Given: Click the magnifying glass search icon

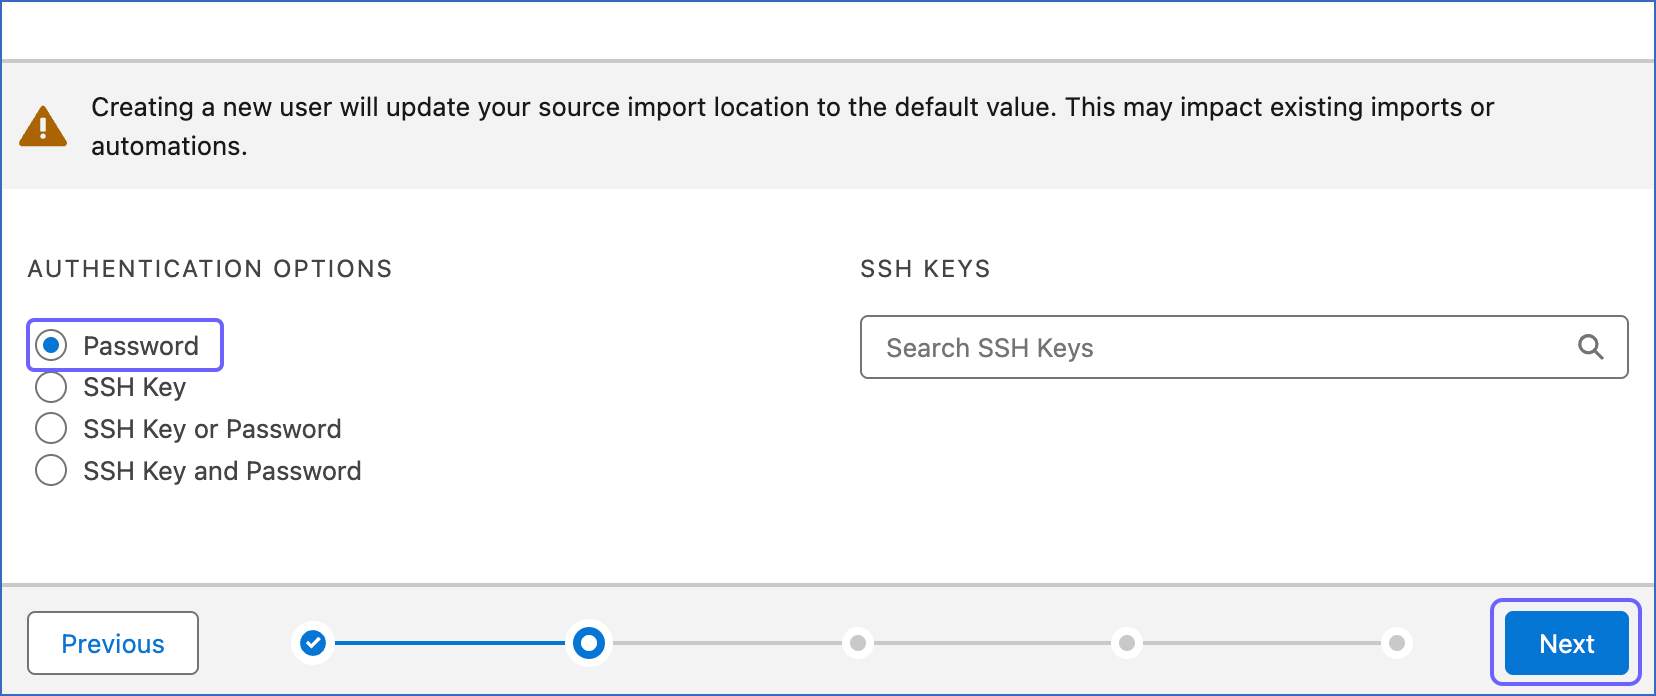Looking at the screenshot, I should 1590,347.
